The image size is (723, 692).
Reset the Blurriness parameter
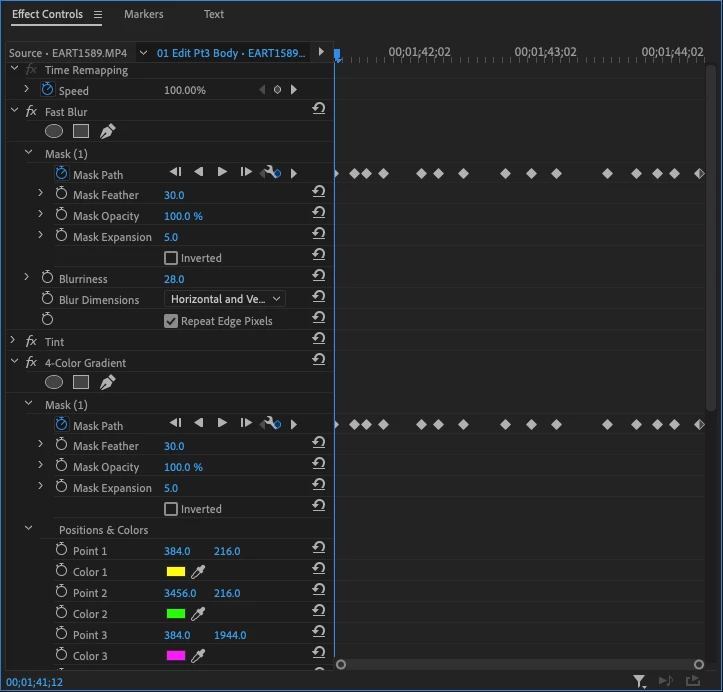click(x=319, y=276)
